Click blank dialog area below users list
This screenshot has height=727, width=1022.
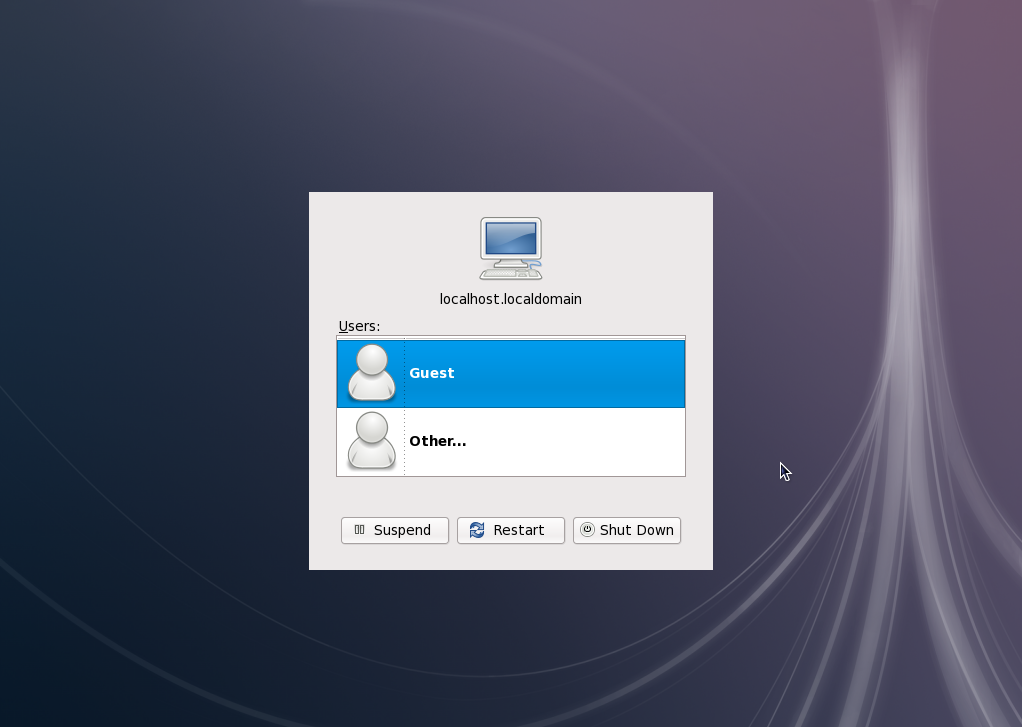click(x=510, y=496)
